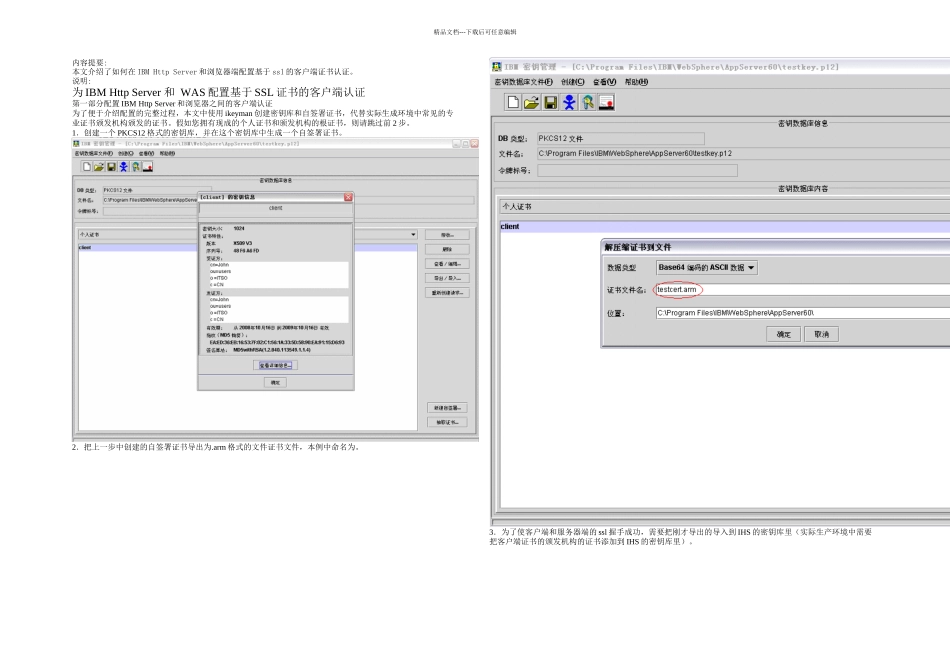Click the floppy save icon in the key-info window

[111, 167]
